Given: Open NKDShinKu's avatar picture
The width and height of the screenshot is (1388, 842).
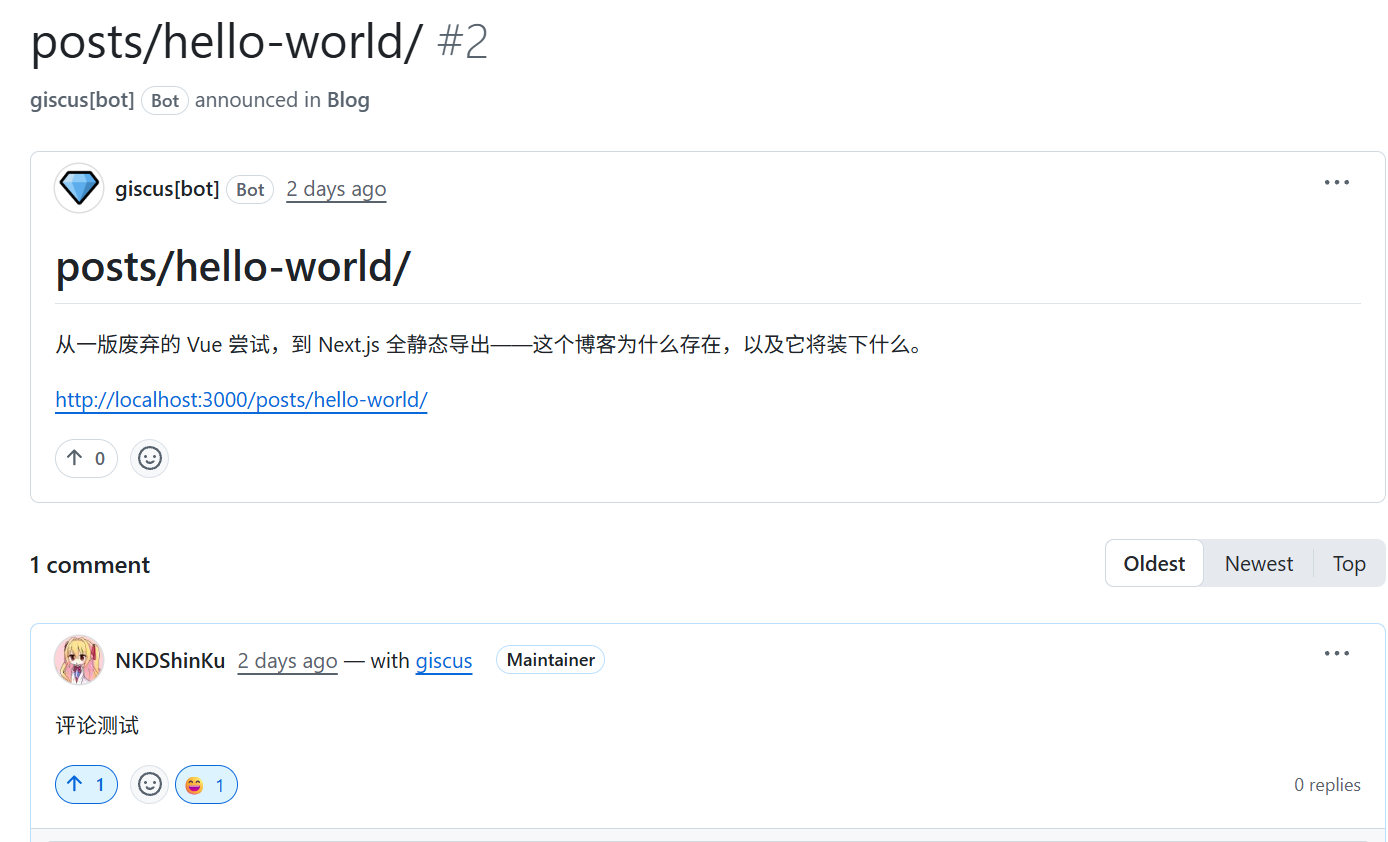Looking at the screenshot, I should (x=79, y=660).
